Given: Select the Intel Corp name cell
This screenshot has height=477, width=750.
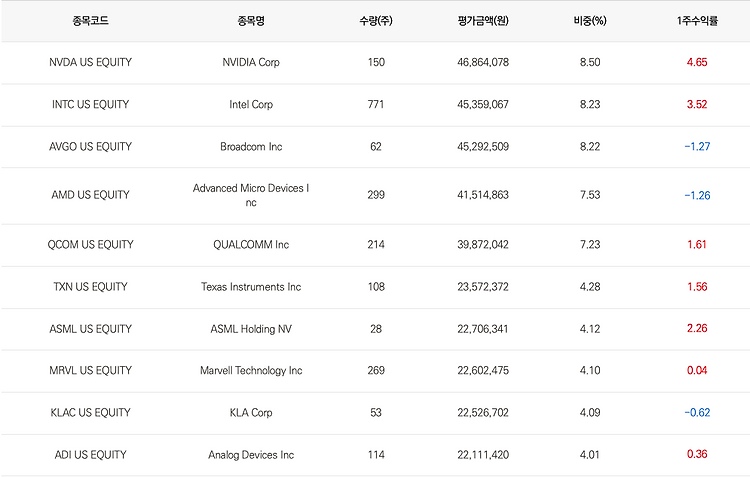Looking at the screenshot, I should click(251, 104).
